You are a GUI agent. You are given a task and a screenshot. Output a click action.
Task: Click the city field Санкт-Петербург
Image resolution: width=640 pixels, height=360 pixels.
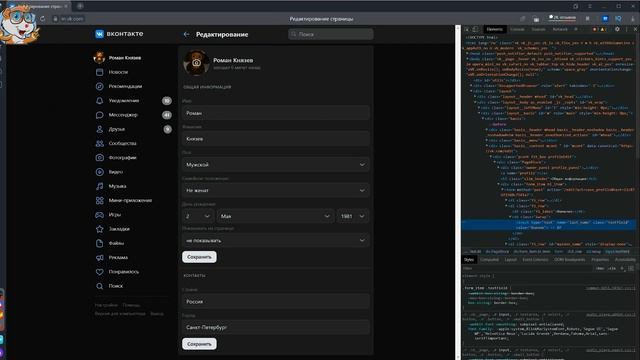click(x=276, y=327)
